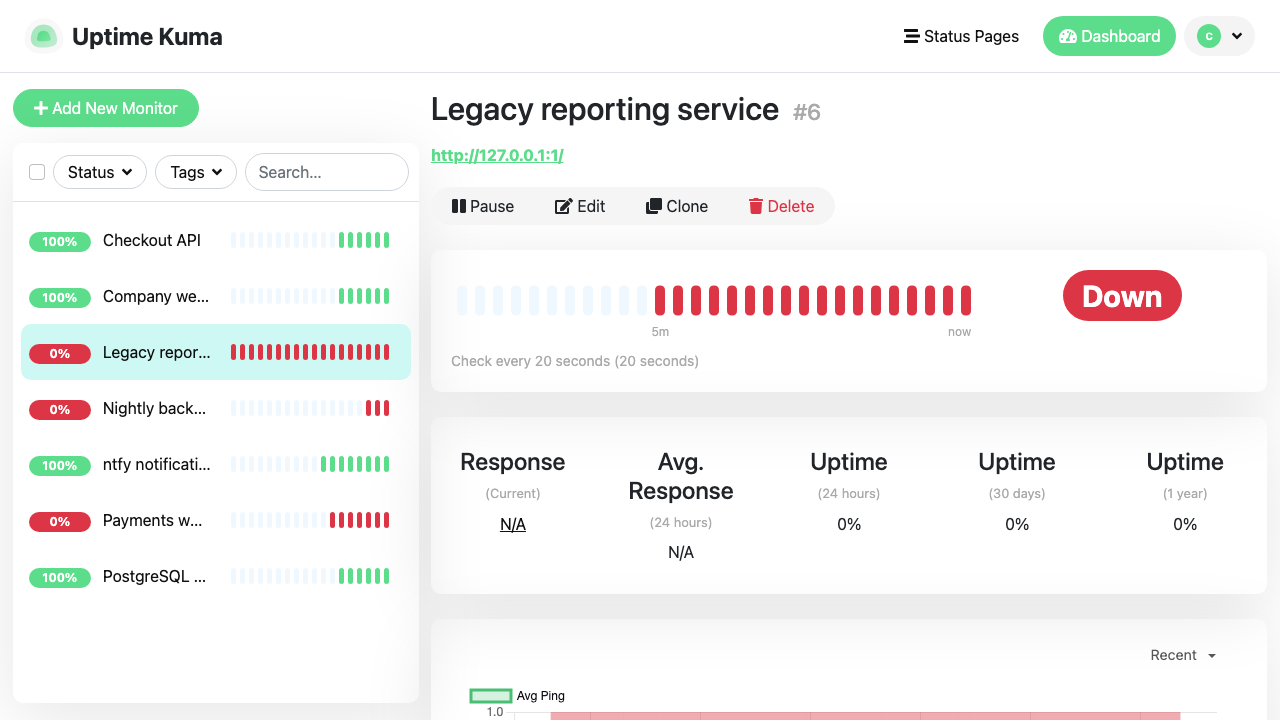Select the Nightly backup monitor
Viewport: 1280px width, 720px height.
216,408
